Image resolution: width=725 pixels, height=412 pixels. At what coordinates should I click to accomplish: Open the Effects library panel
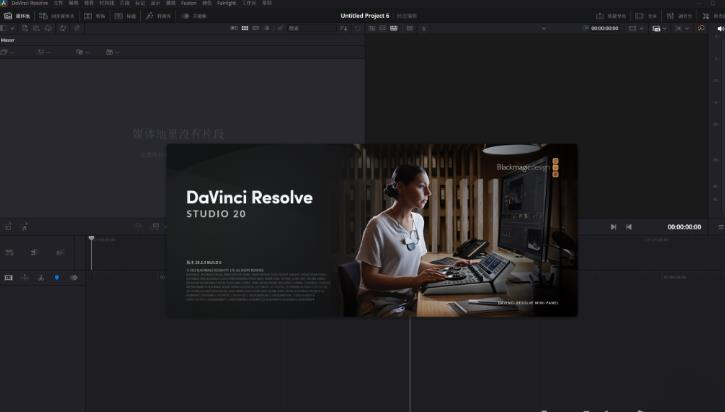click(159, 16)
